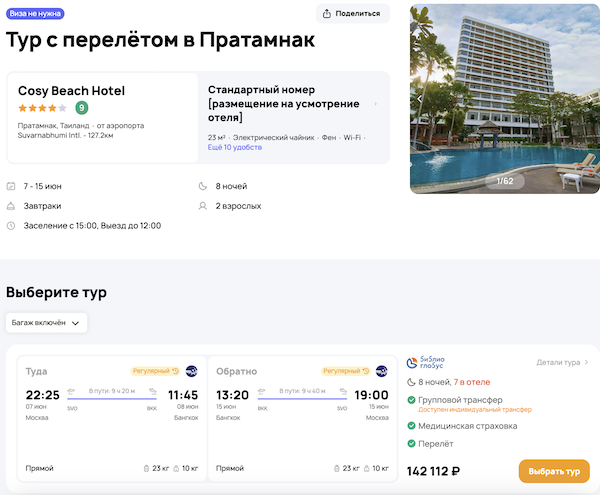Click the meals icon beside Завтраки
This screenshot has width=600, height=495.
coord(11,206)
